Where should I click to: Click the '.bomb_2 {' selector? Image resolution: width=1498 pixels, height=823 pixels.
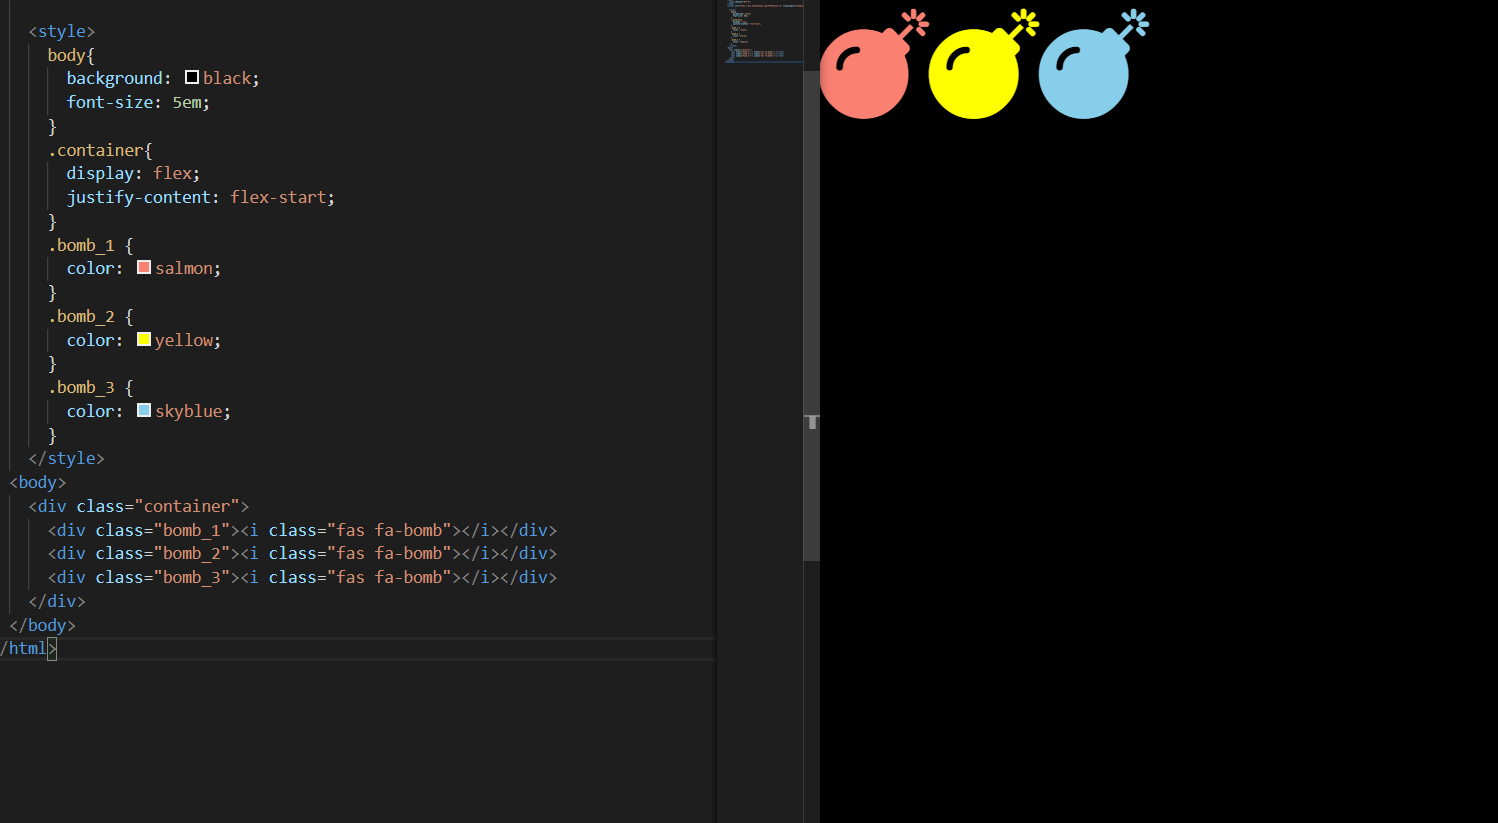point(91,316)
